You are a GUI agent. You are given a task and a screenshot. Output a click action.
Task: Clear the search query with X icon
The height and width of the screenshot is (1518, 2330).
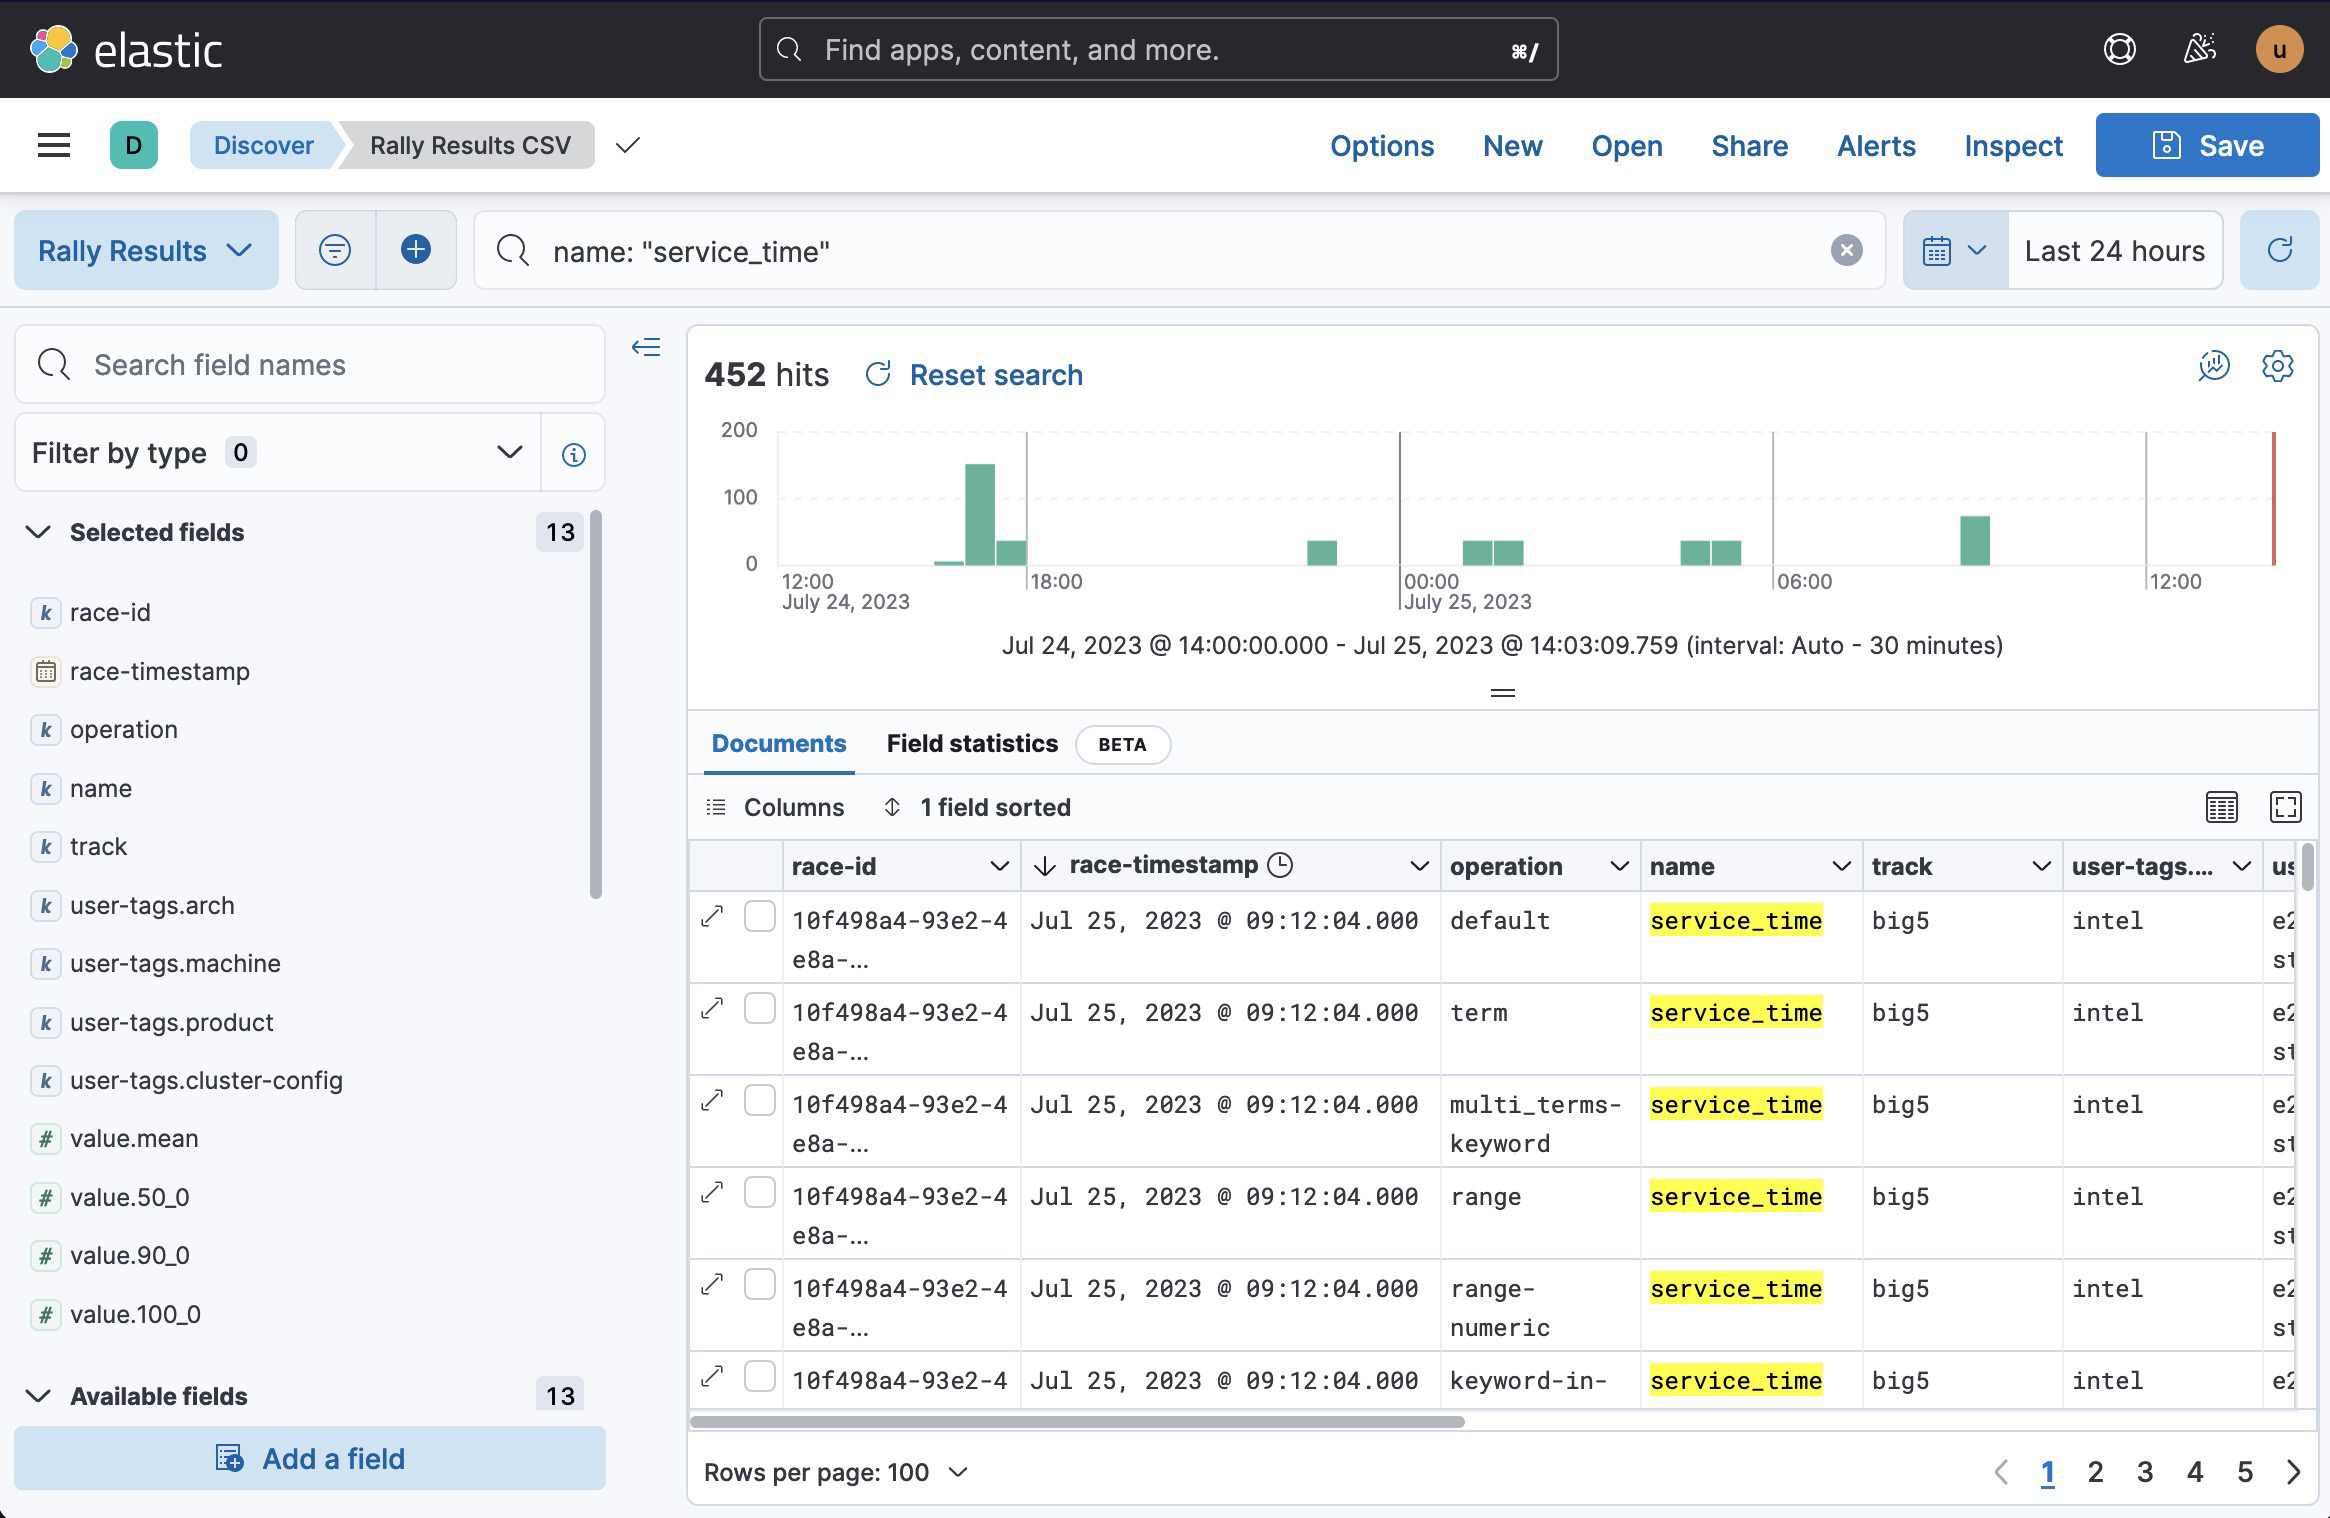point(1846,250)
